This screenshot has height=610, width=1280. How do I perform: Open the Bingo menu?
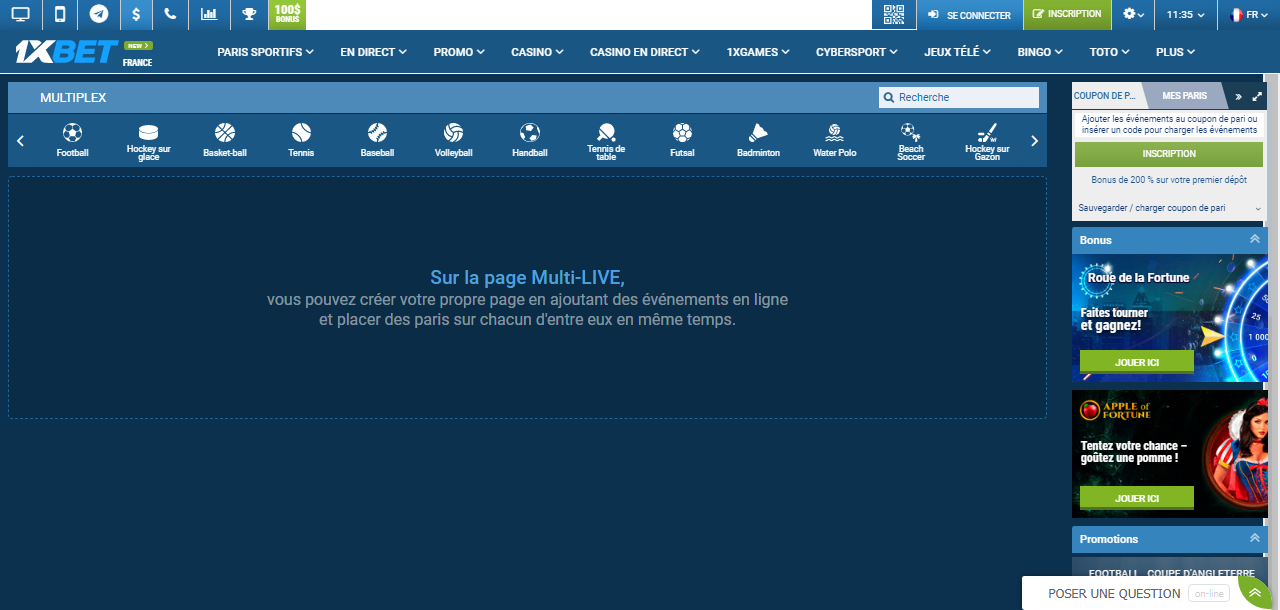click(1040, 52)
